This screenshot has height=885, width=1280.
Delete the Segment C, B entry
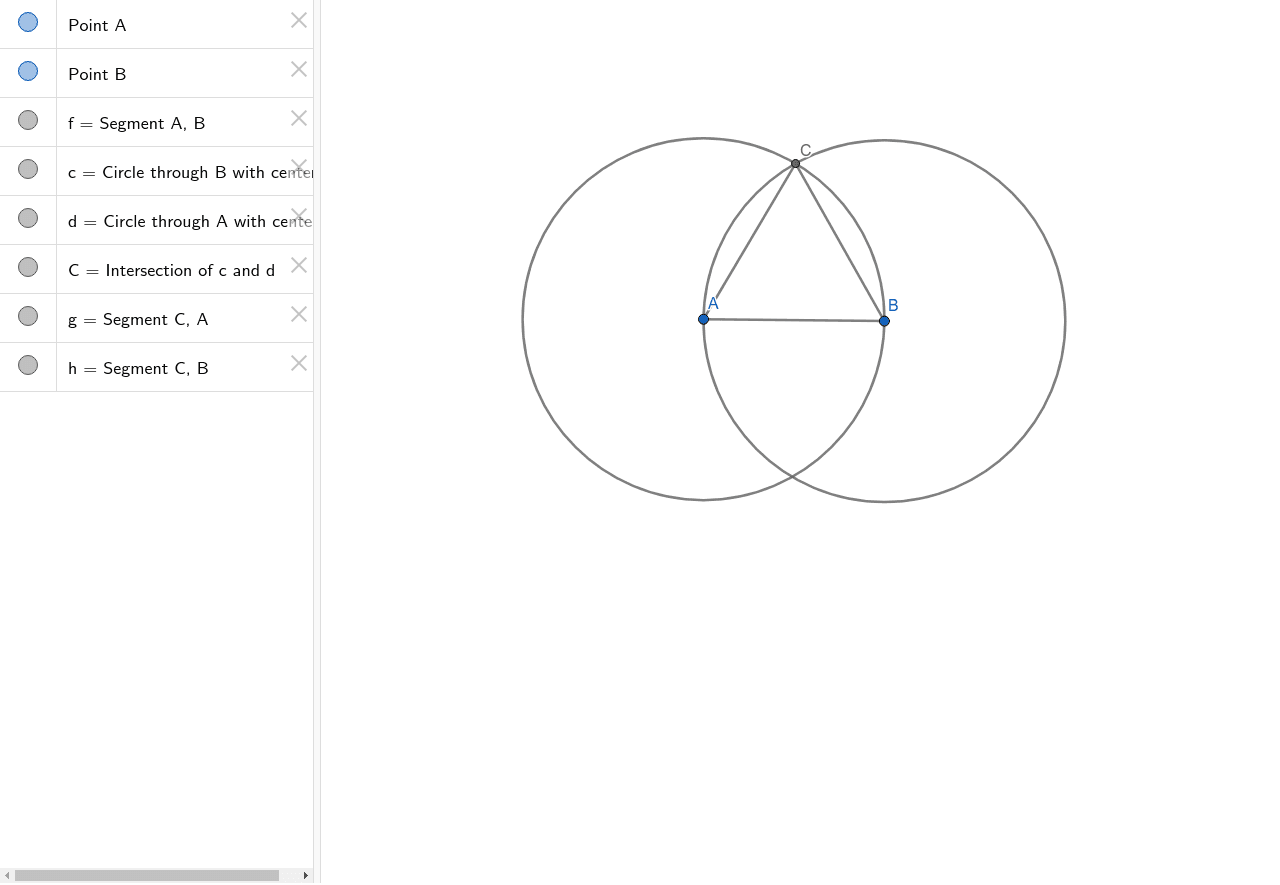coord(299,363)
